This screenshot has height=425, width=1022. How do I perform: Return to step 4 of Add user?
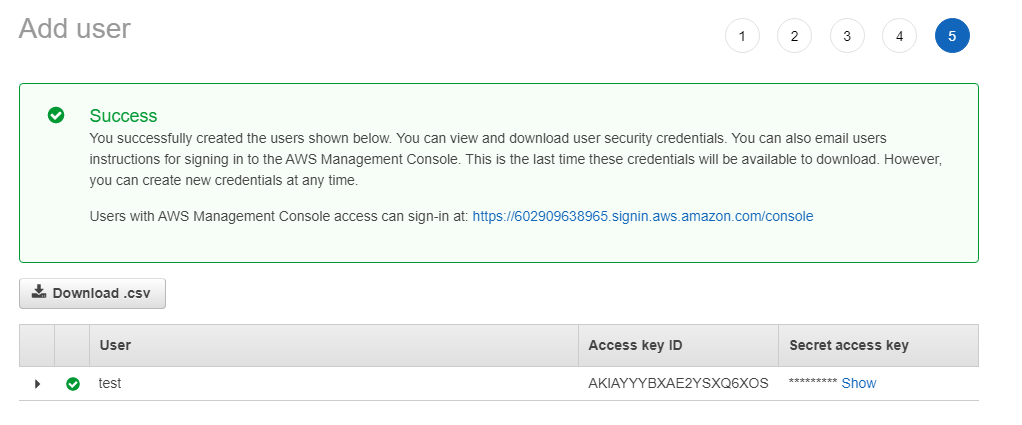pyautogui.click(x=899, y=36)
